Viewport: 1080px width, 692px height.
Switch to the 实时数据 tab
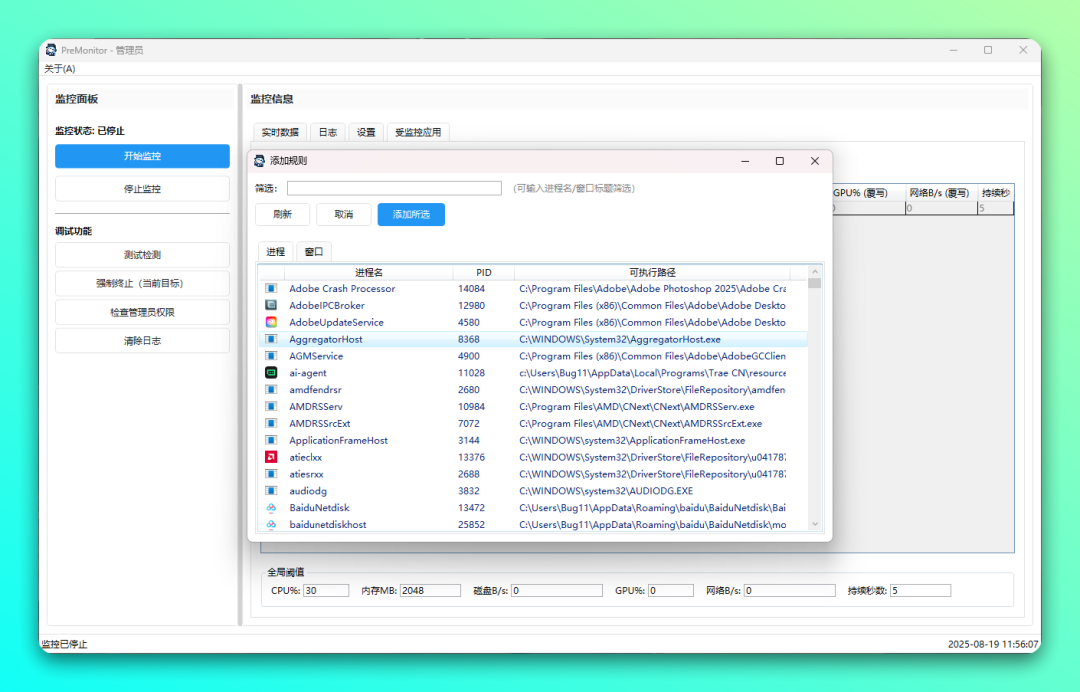pos(280,132)
